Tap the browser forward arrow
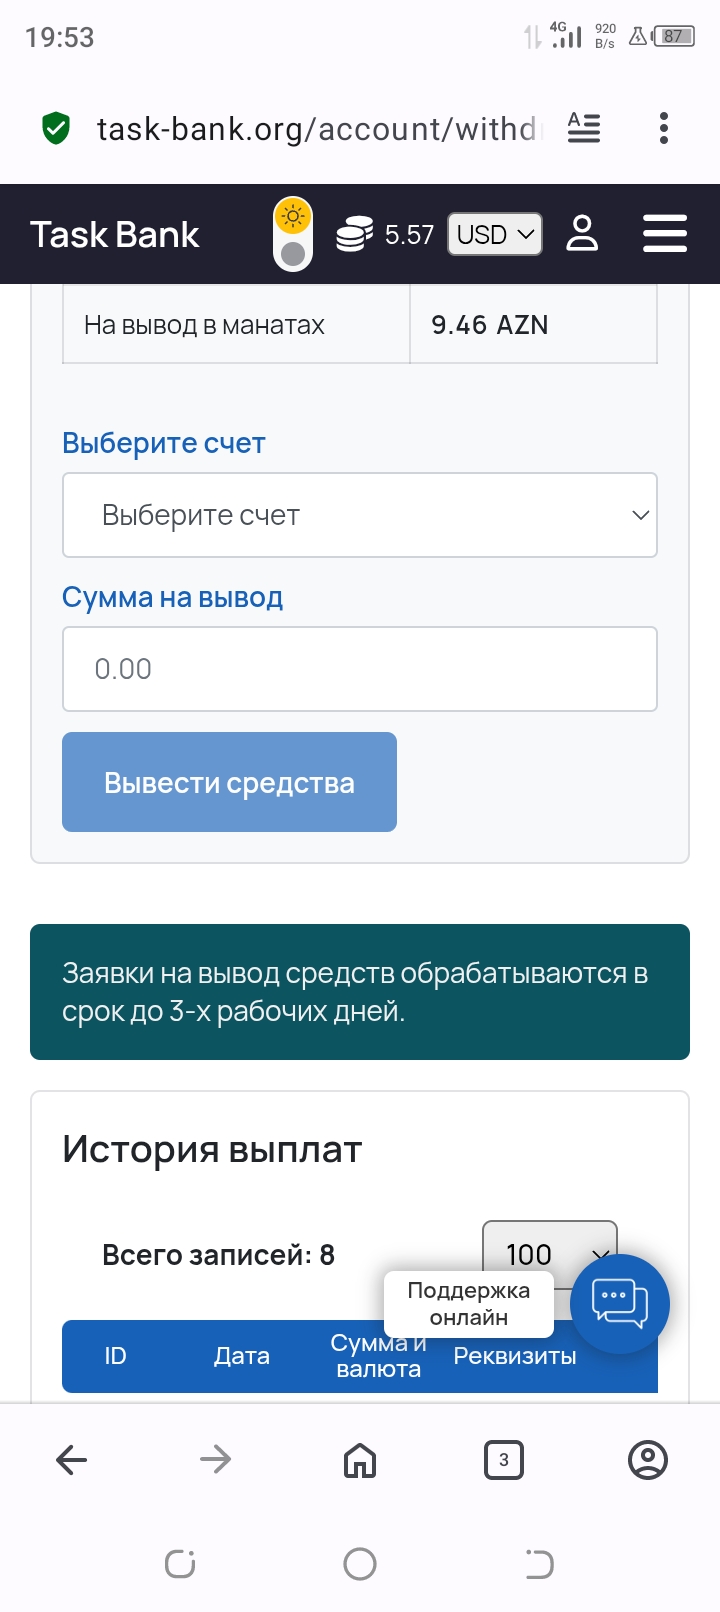Image resolution: width=720 pixels, height=1612 pixels. tap(216, 1460)
